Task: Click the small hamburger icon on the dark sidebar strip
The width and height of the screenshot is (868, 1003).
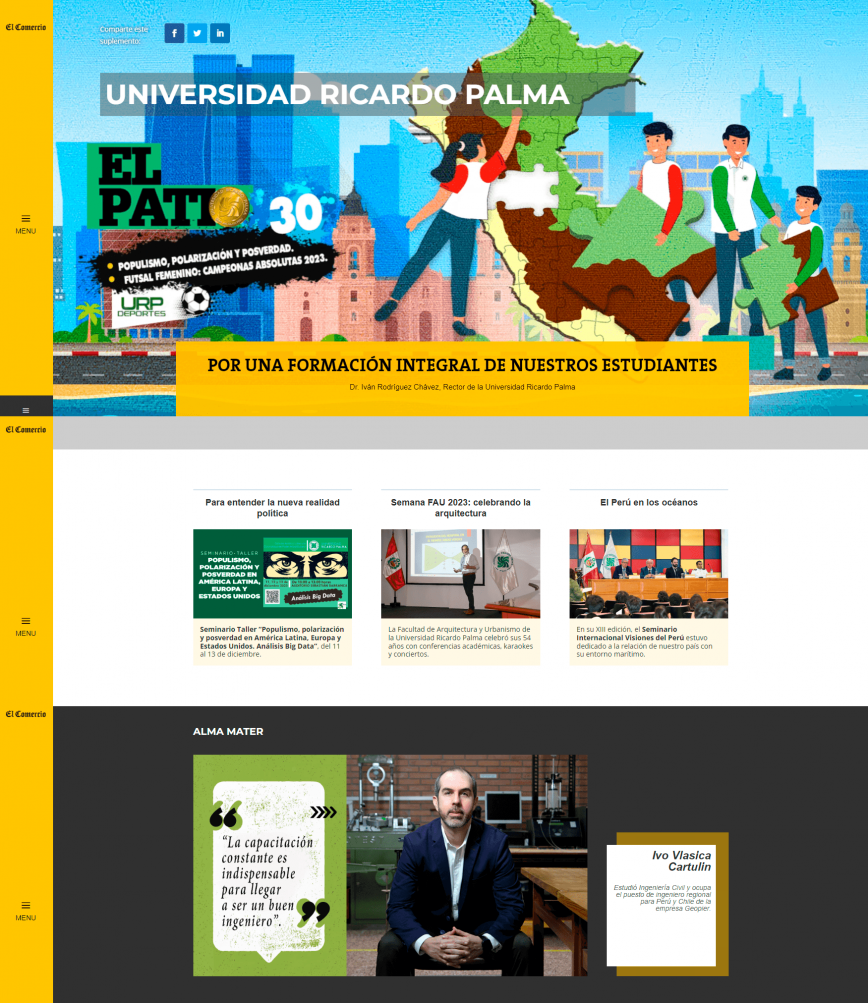Action: point(26,410)
